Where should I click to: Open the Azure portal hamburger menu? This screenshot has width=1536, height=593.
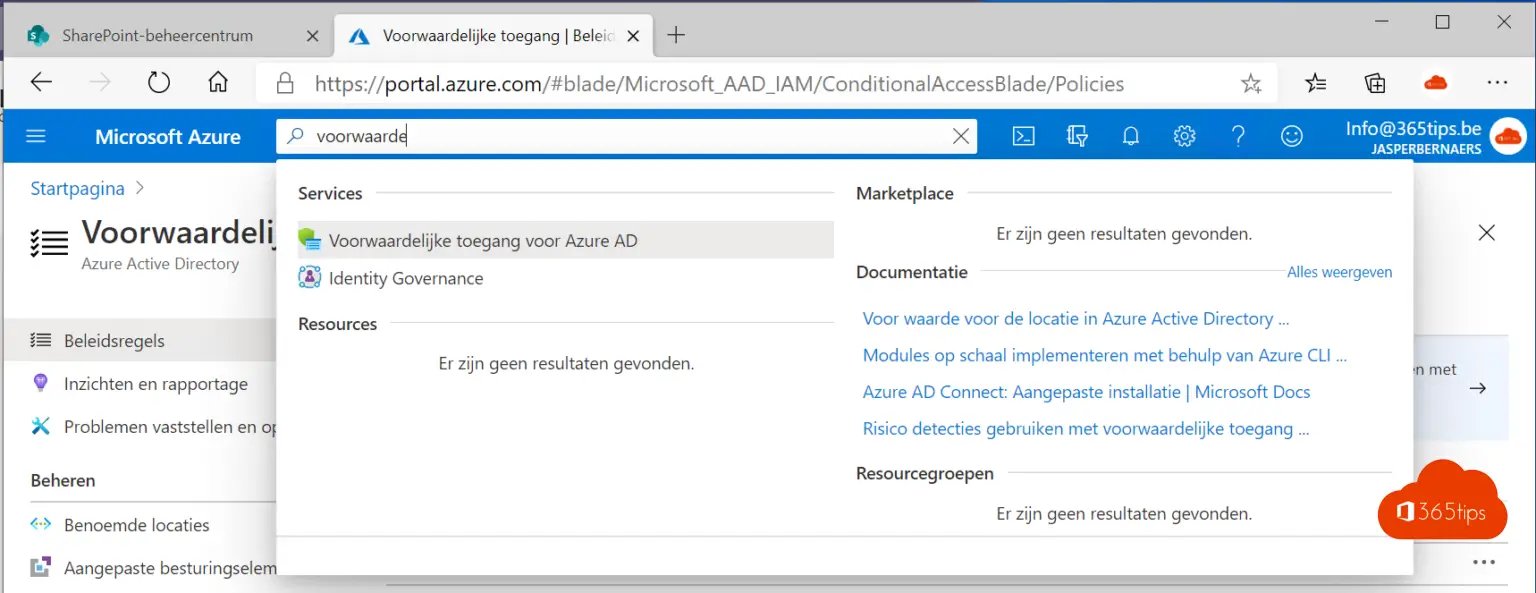pos(36,136)
